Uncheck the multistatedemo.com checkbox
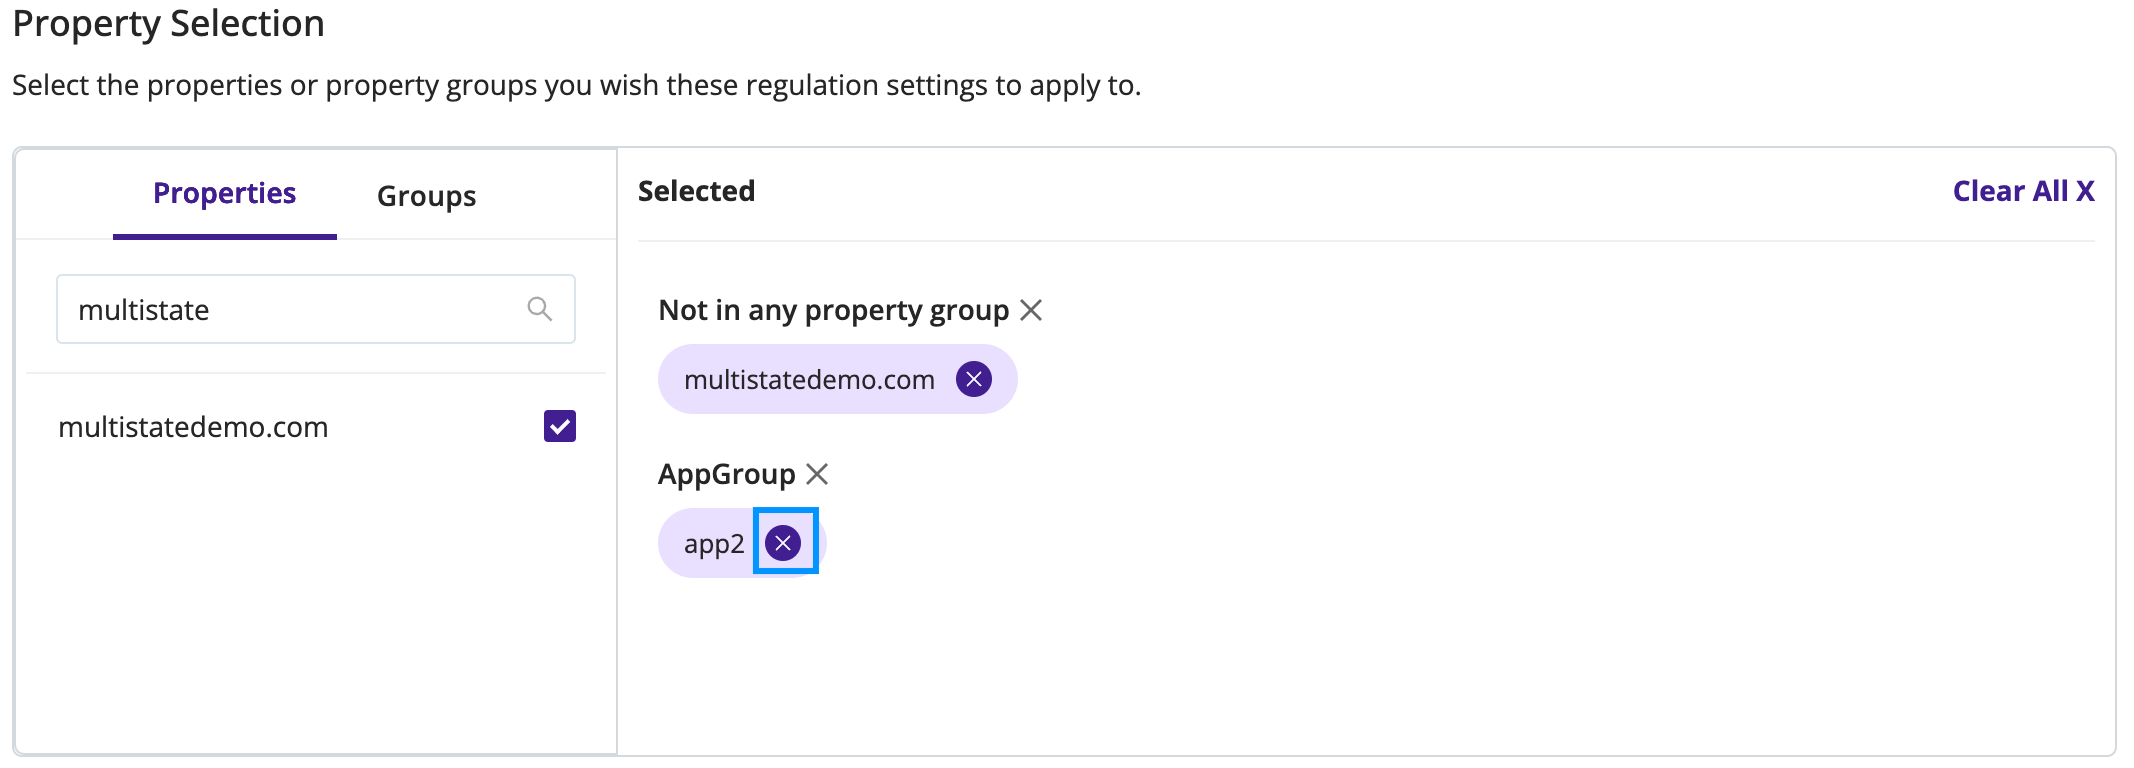Image resolution: width=2134 pixels, height=768 pixels. coord(560,426)
